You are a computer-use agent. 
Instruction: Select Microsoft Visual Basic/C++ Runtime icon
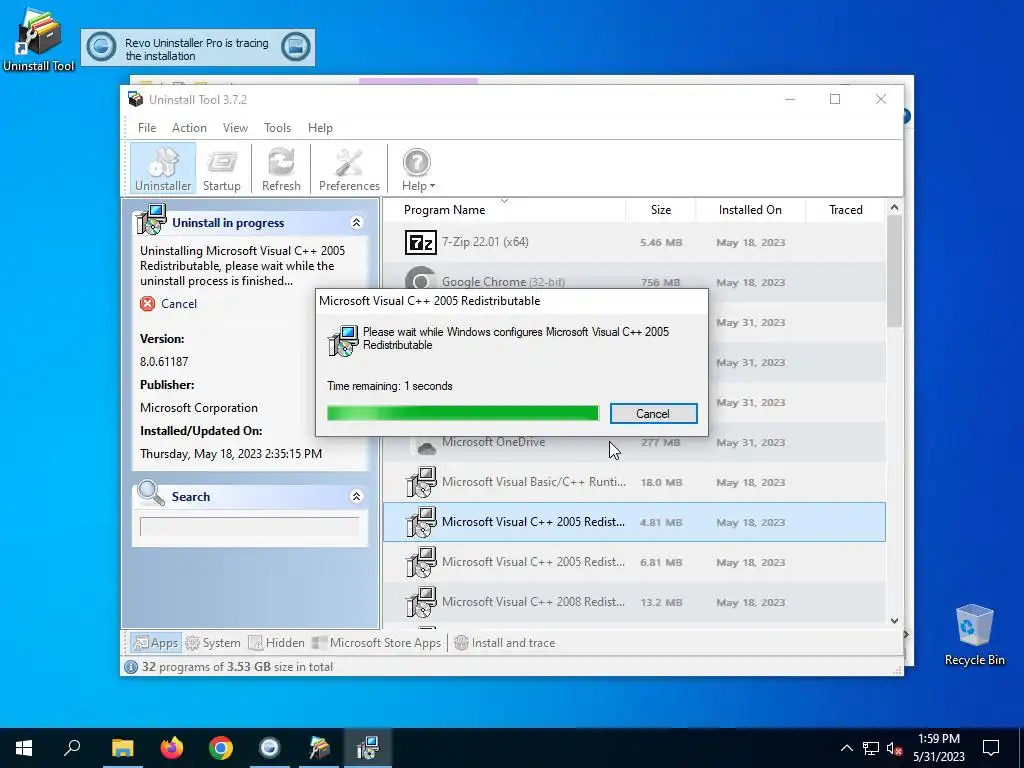point(421,483)
